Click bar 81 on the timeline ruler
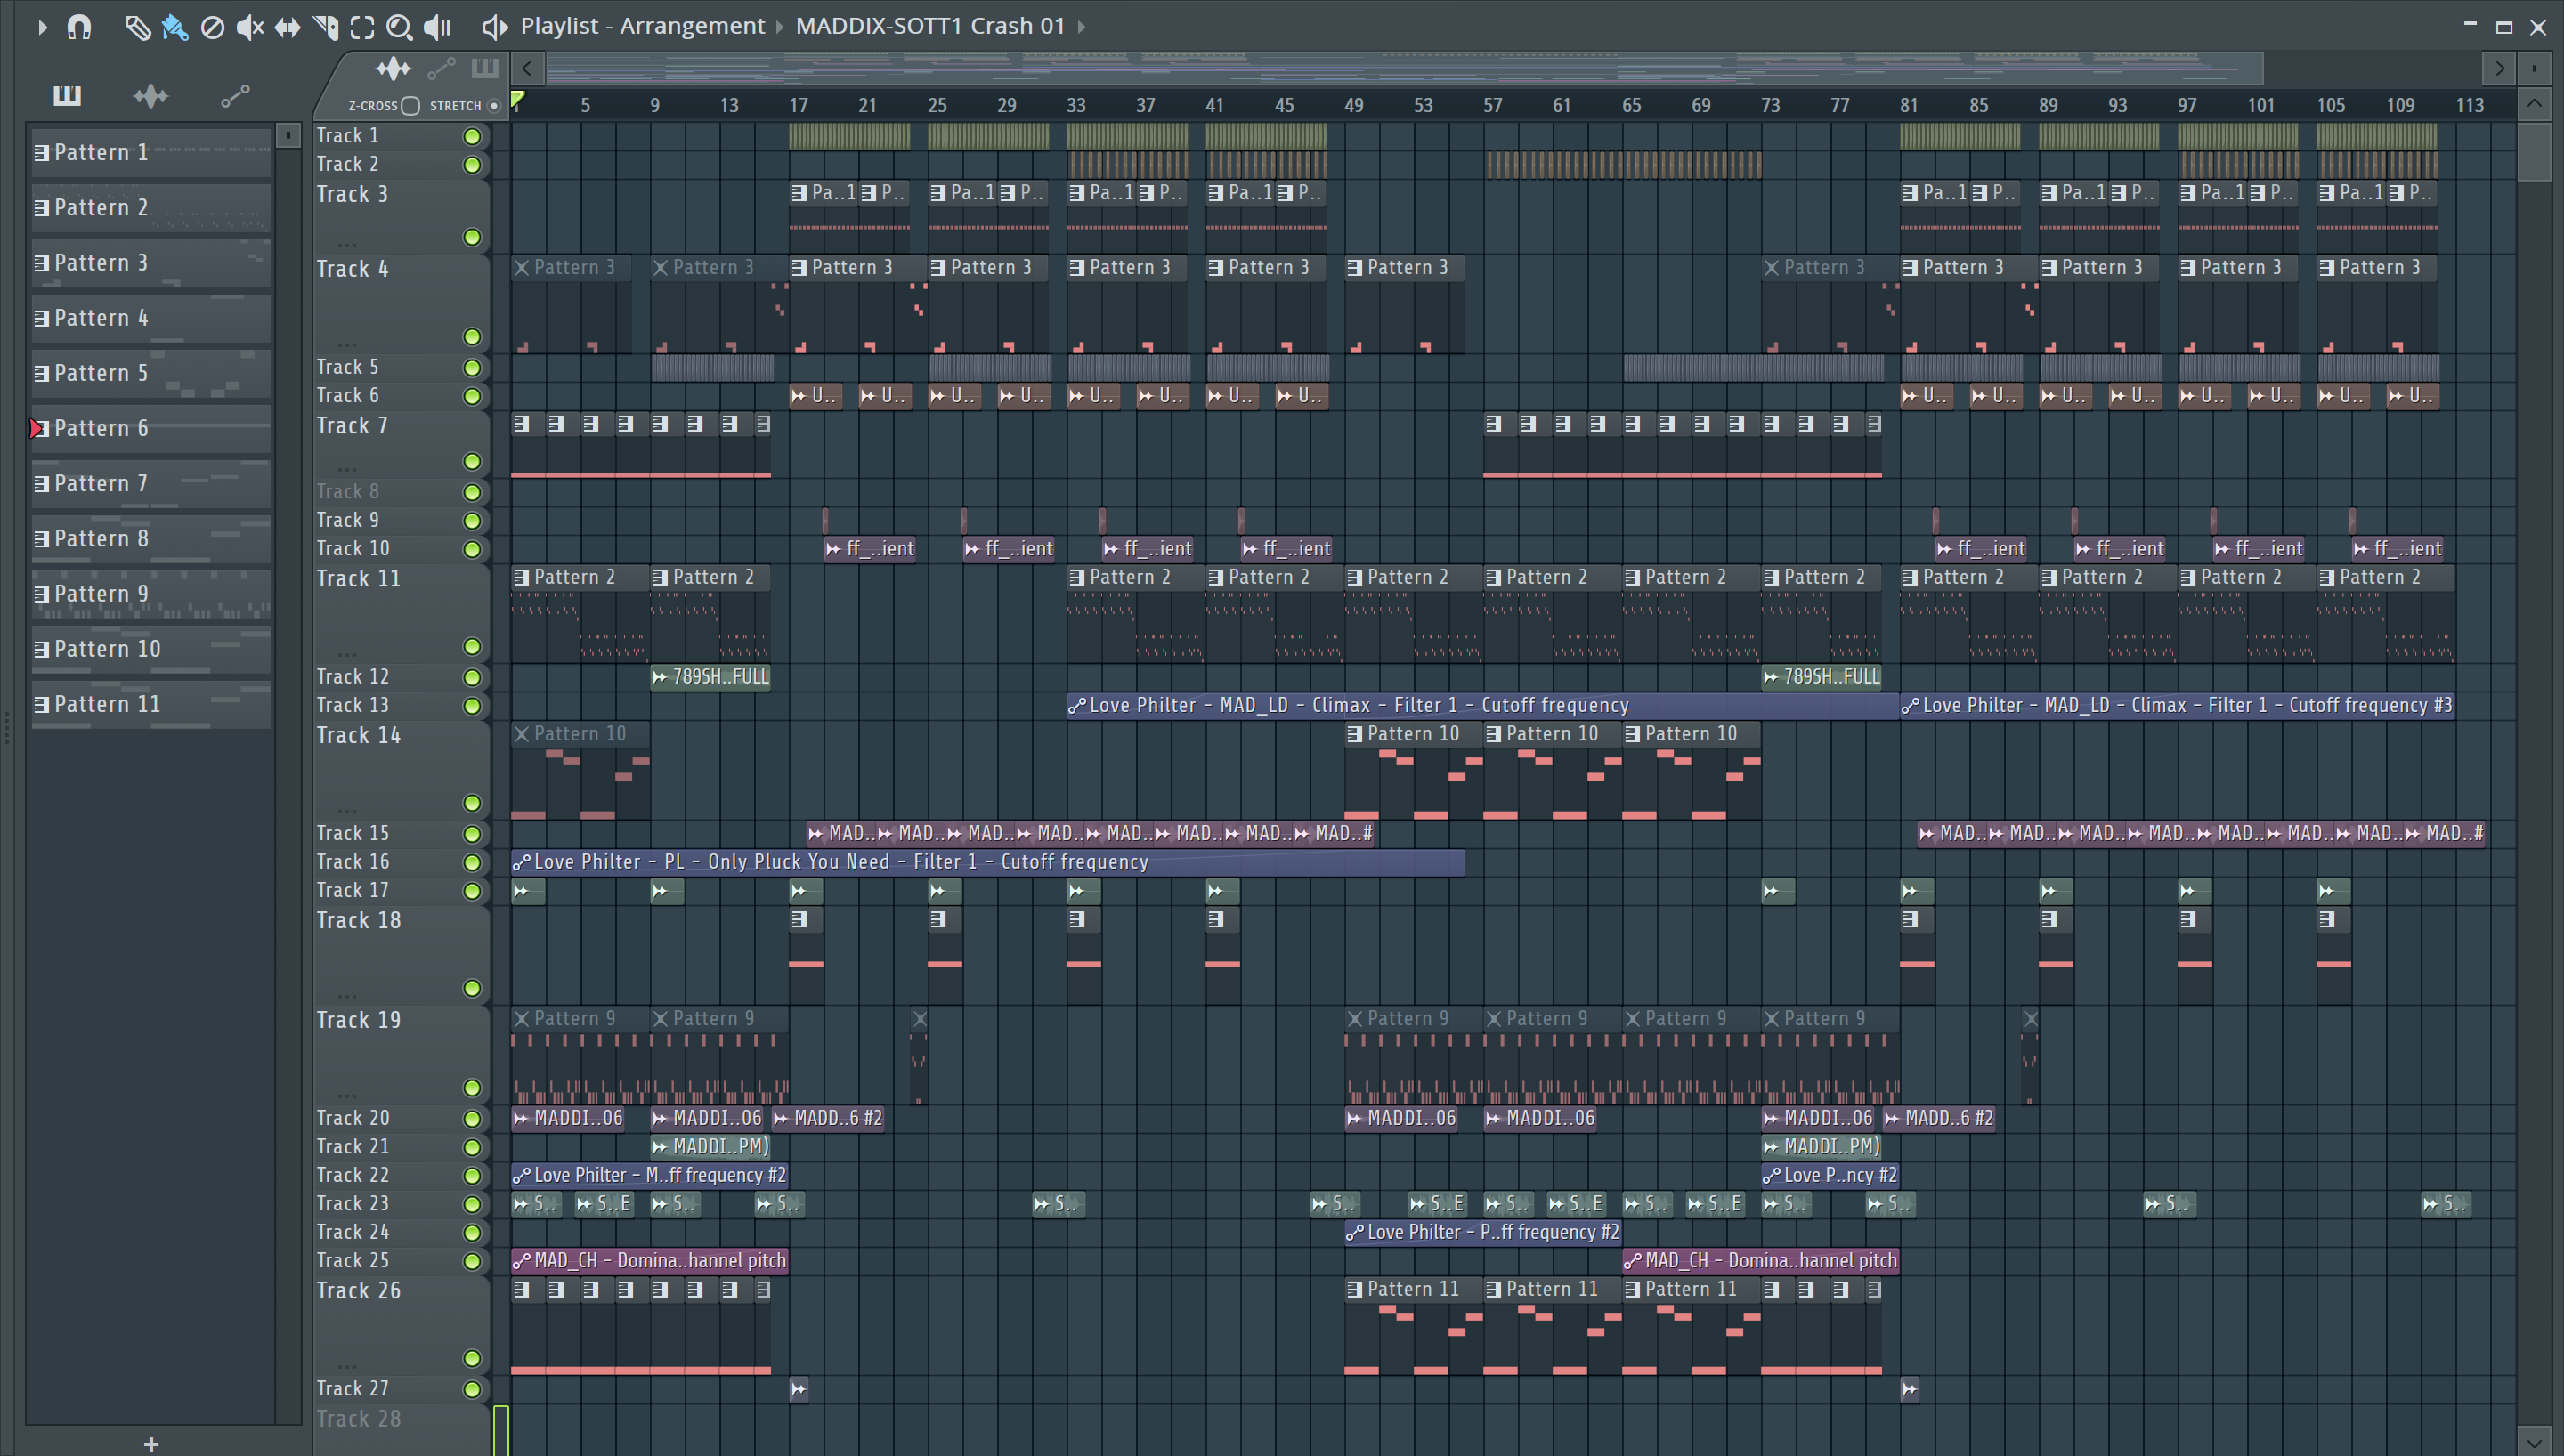 click(1909, 106)
